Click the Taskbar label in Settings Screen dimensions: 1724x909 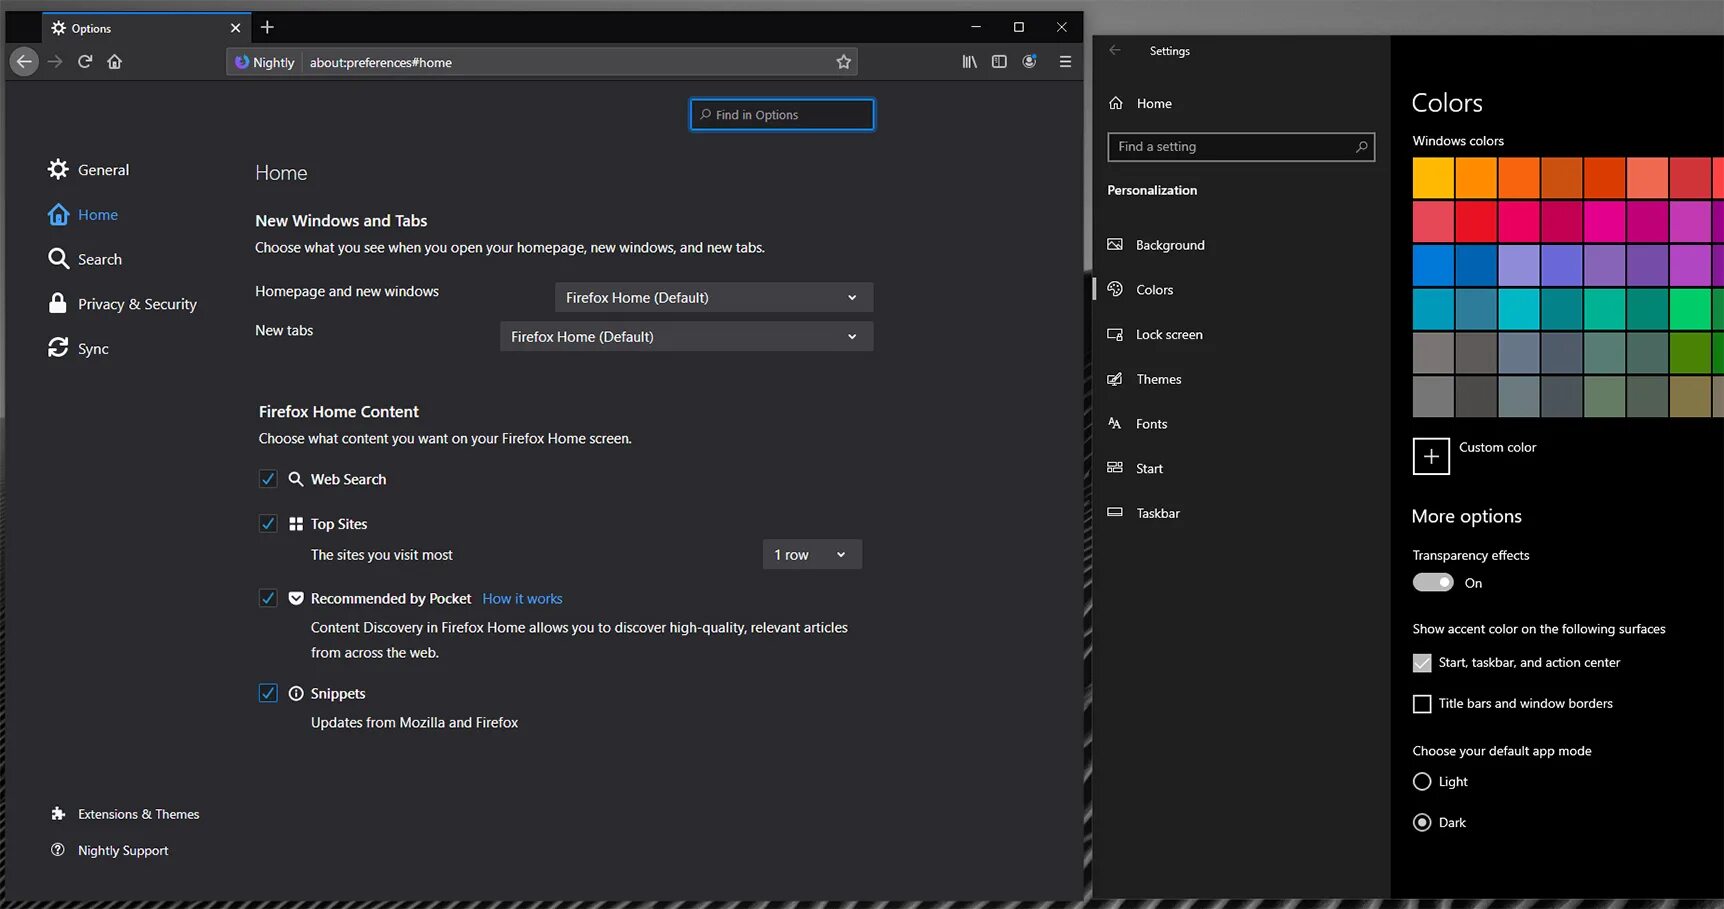click(x=1158, y=513)
